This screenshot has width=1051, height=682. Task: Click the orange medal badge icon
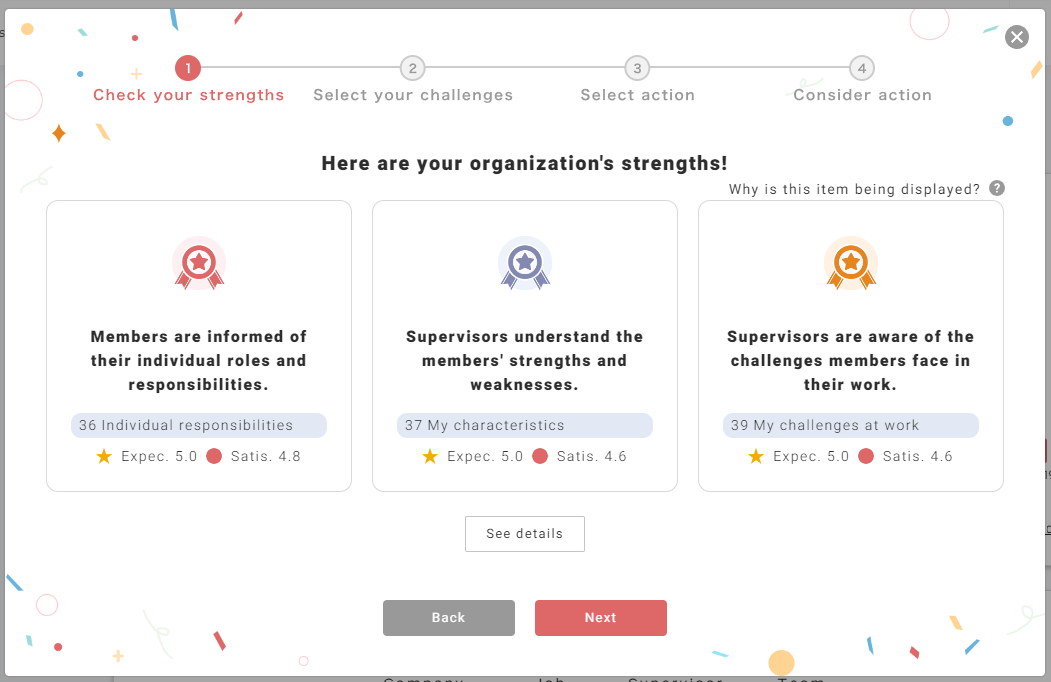point(851,264)
